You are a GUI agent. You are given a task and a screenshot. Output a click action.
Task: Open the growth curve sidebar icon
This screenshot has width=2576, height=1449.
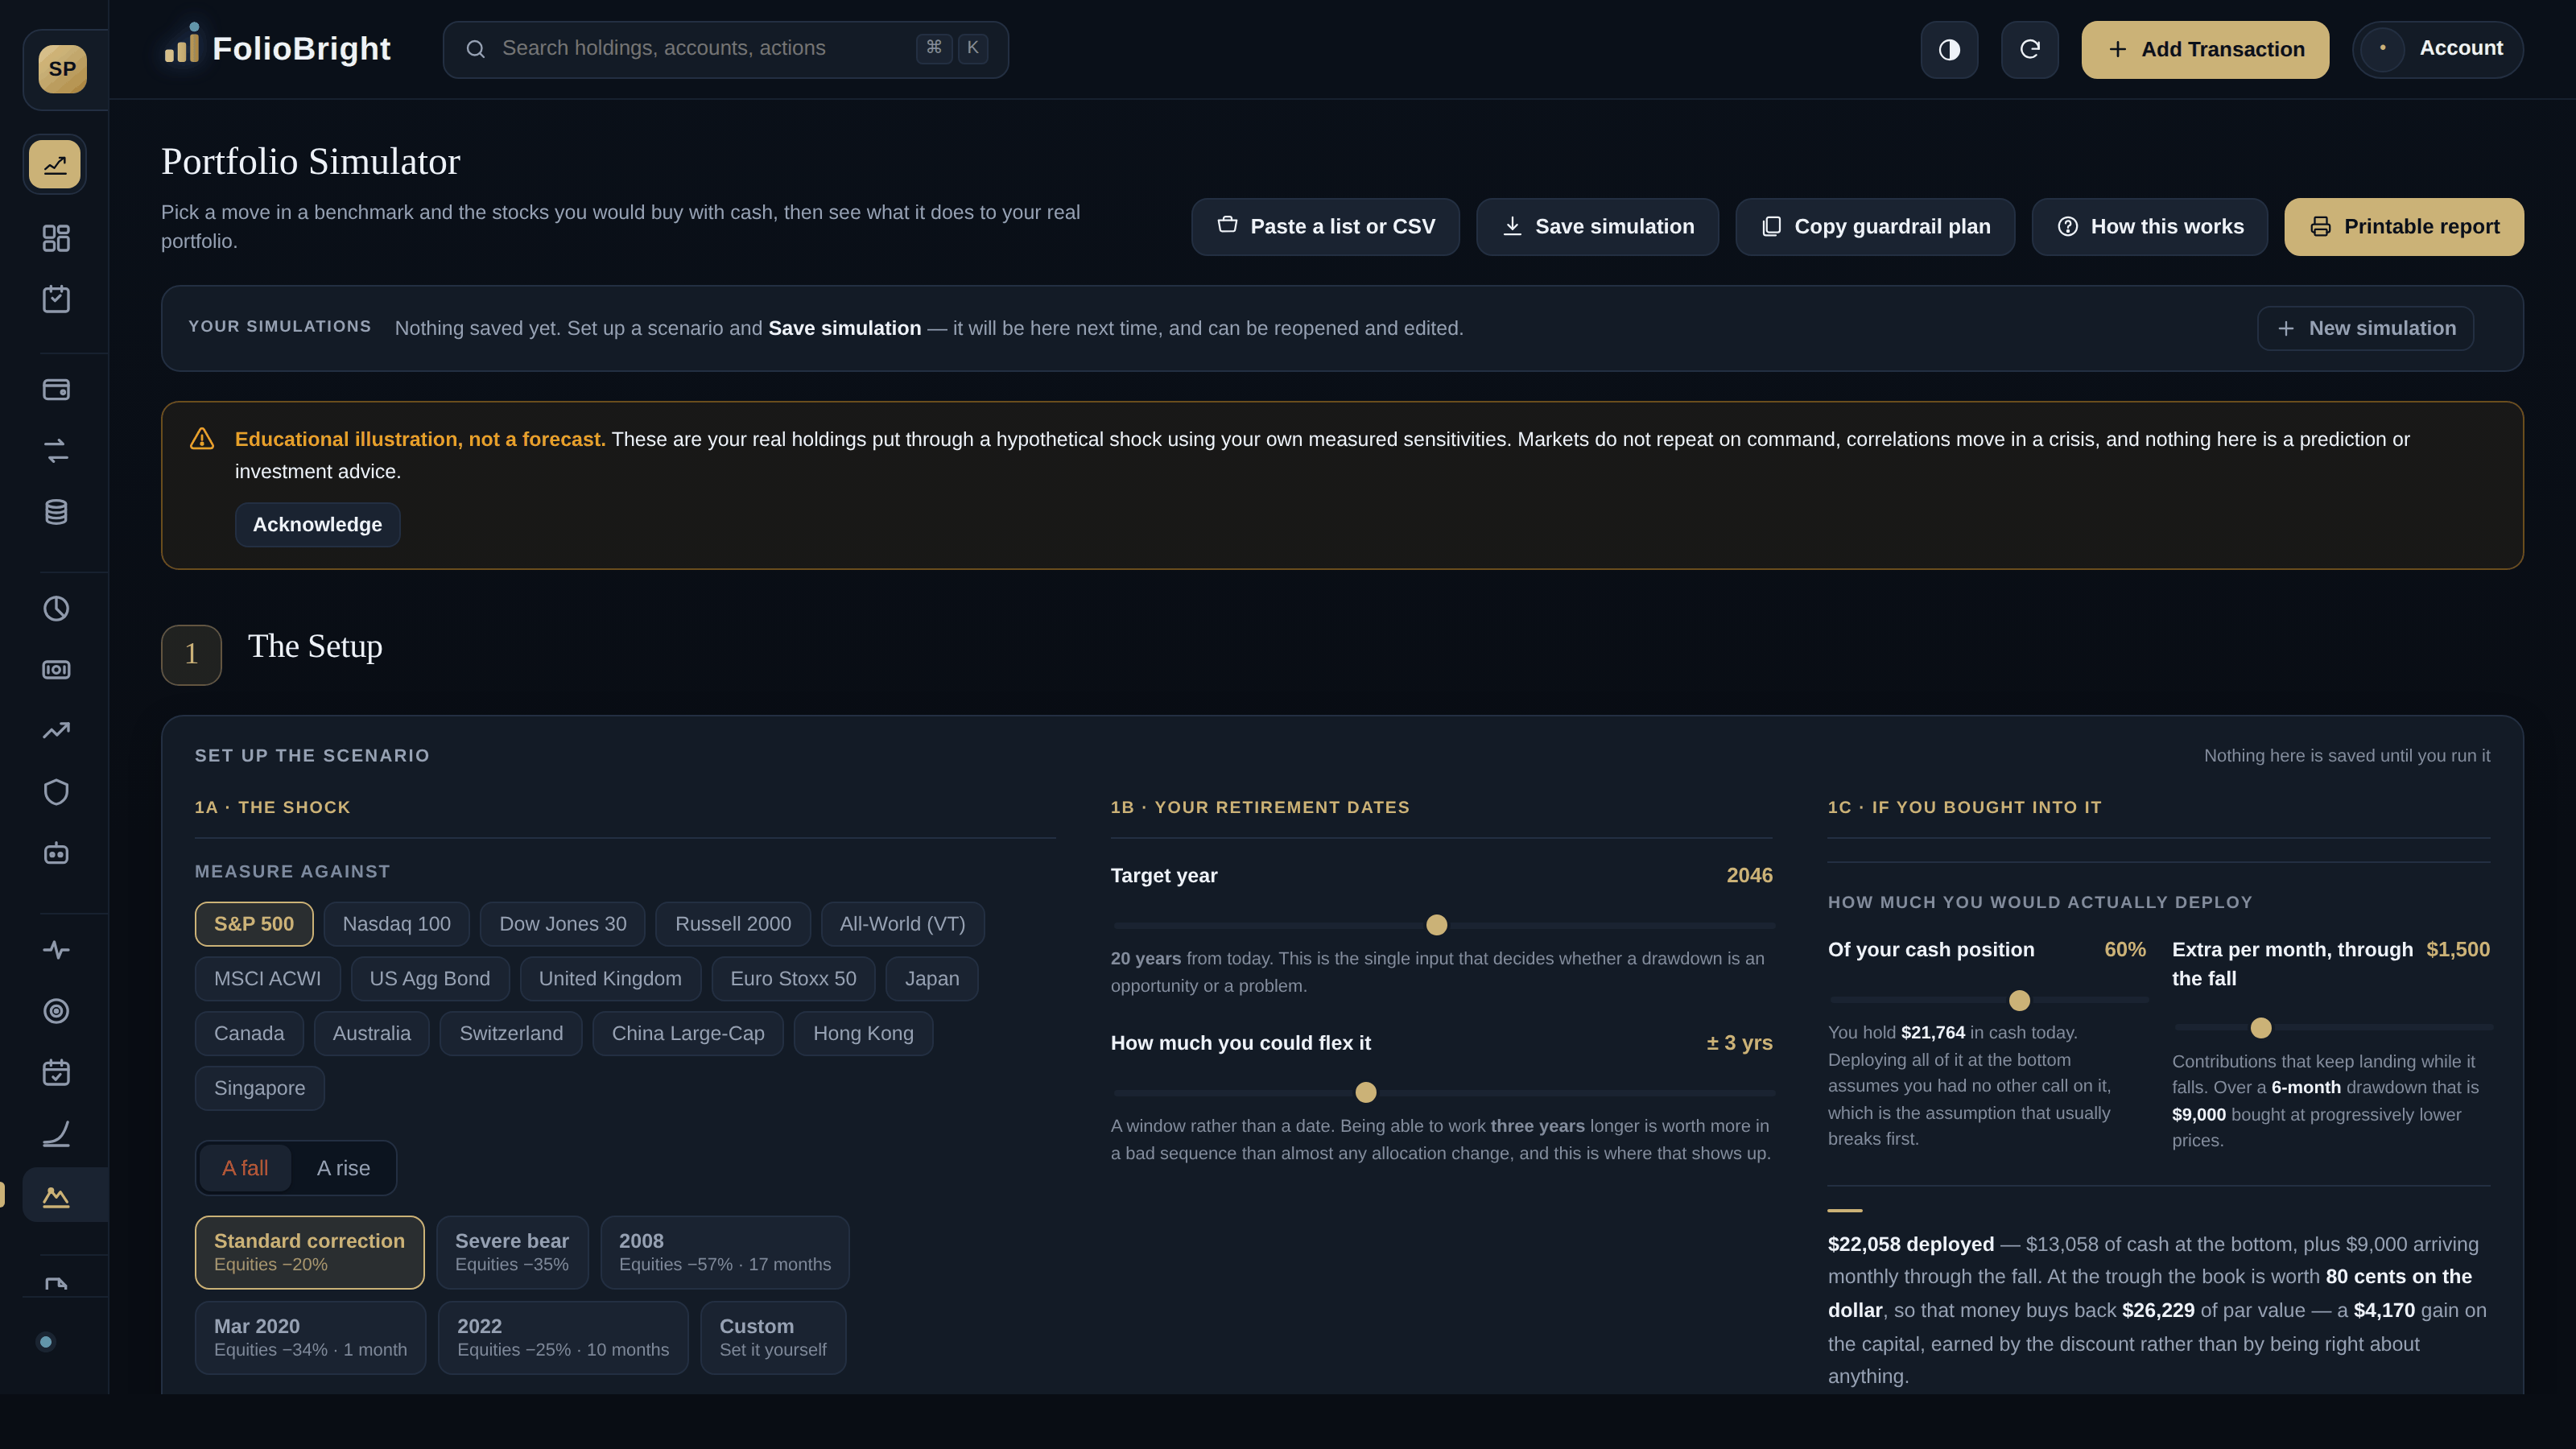[56, 1134]
